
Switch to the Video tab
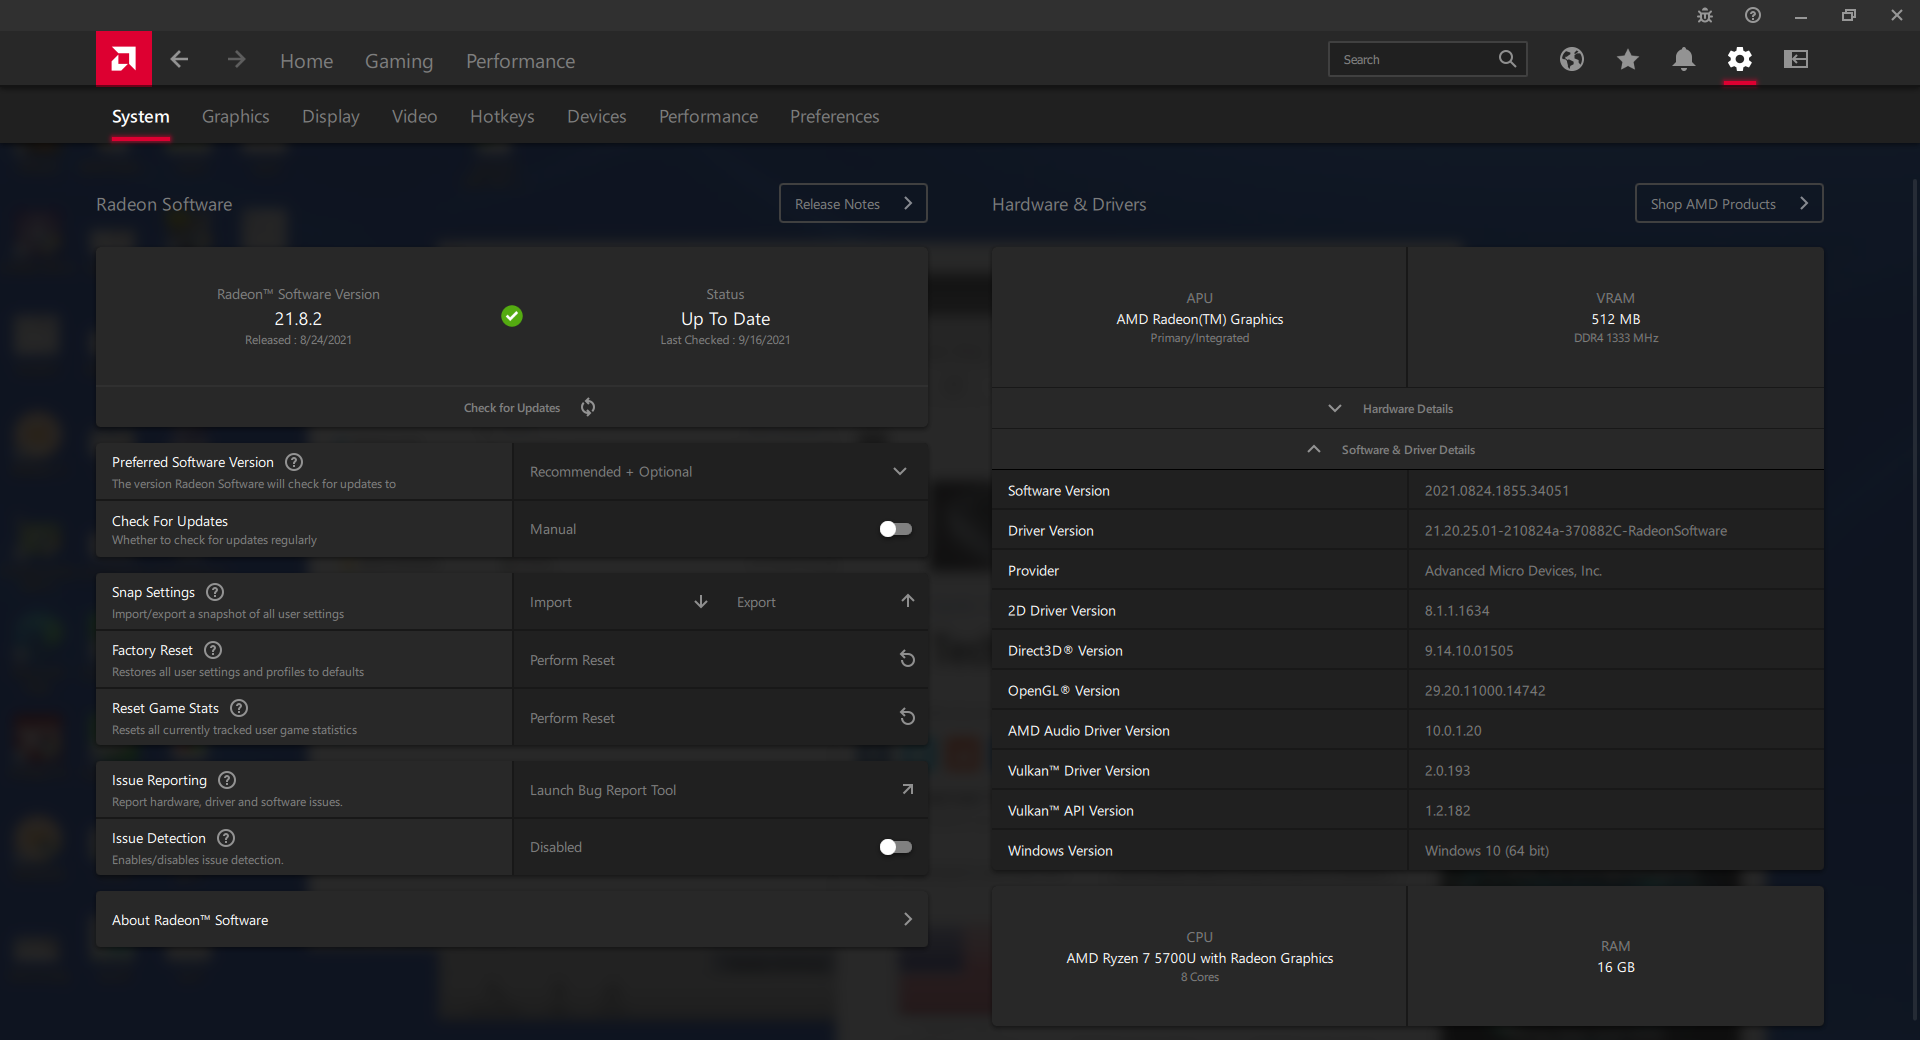click(414, 116)
